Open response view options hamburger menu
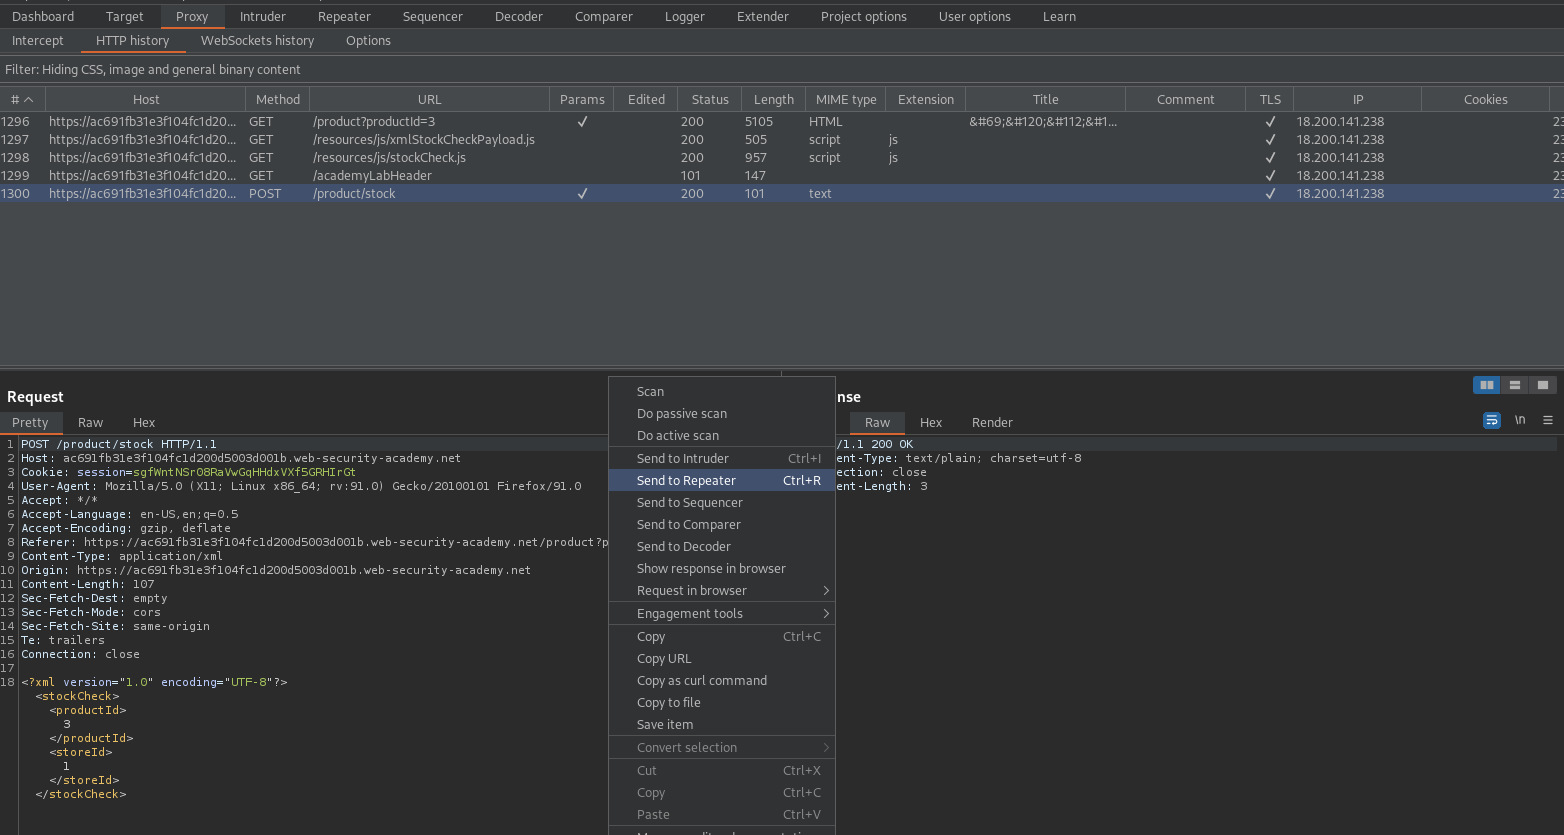Viewport: 1564px width, 835px height. [1548, 420]
